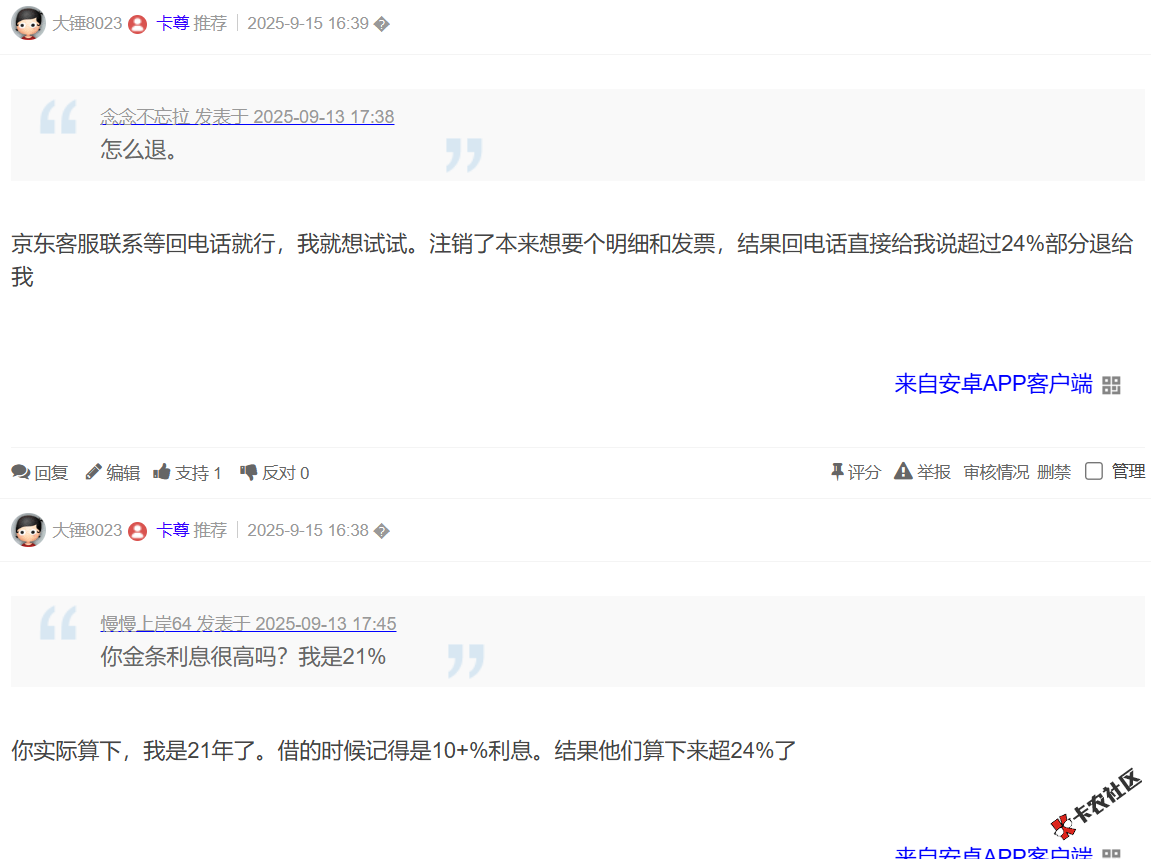Click the warning triangle beside 举报
Viewport: 1151px width, 859px height.
[902, 471]
